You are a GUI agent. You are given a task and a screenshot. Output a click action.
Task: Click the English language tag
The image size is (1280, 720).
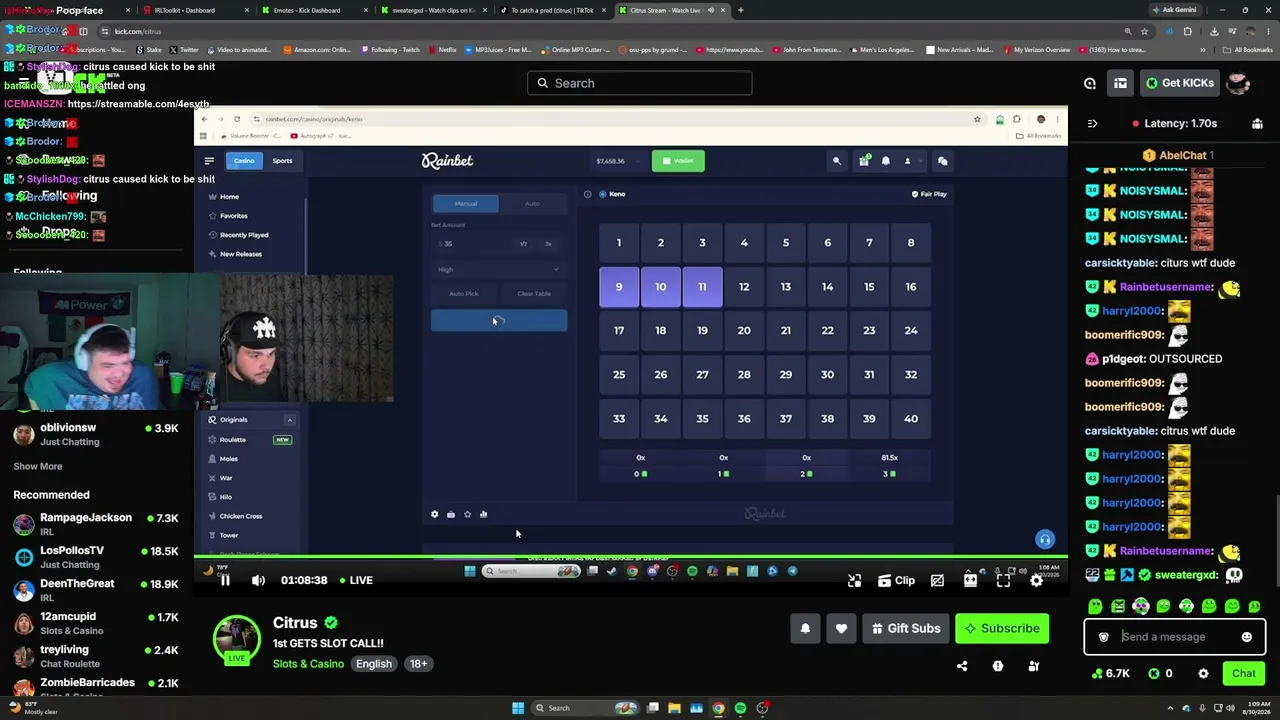pyautogui.click(x=374, y=664)
